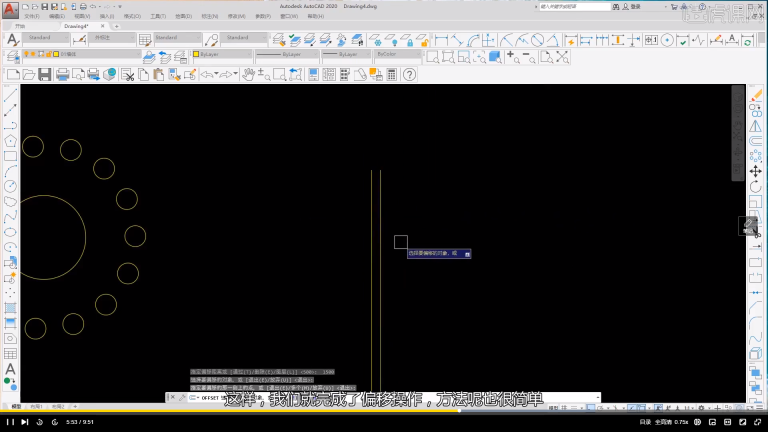Screen dimensions: 768x432
Task: Click the Zoom Out minus icon
Action: pyautogui.click(x=528, y=57)
